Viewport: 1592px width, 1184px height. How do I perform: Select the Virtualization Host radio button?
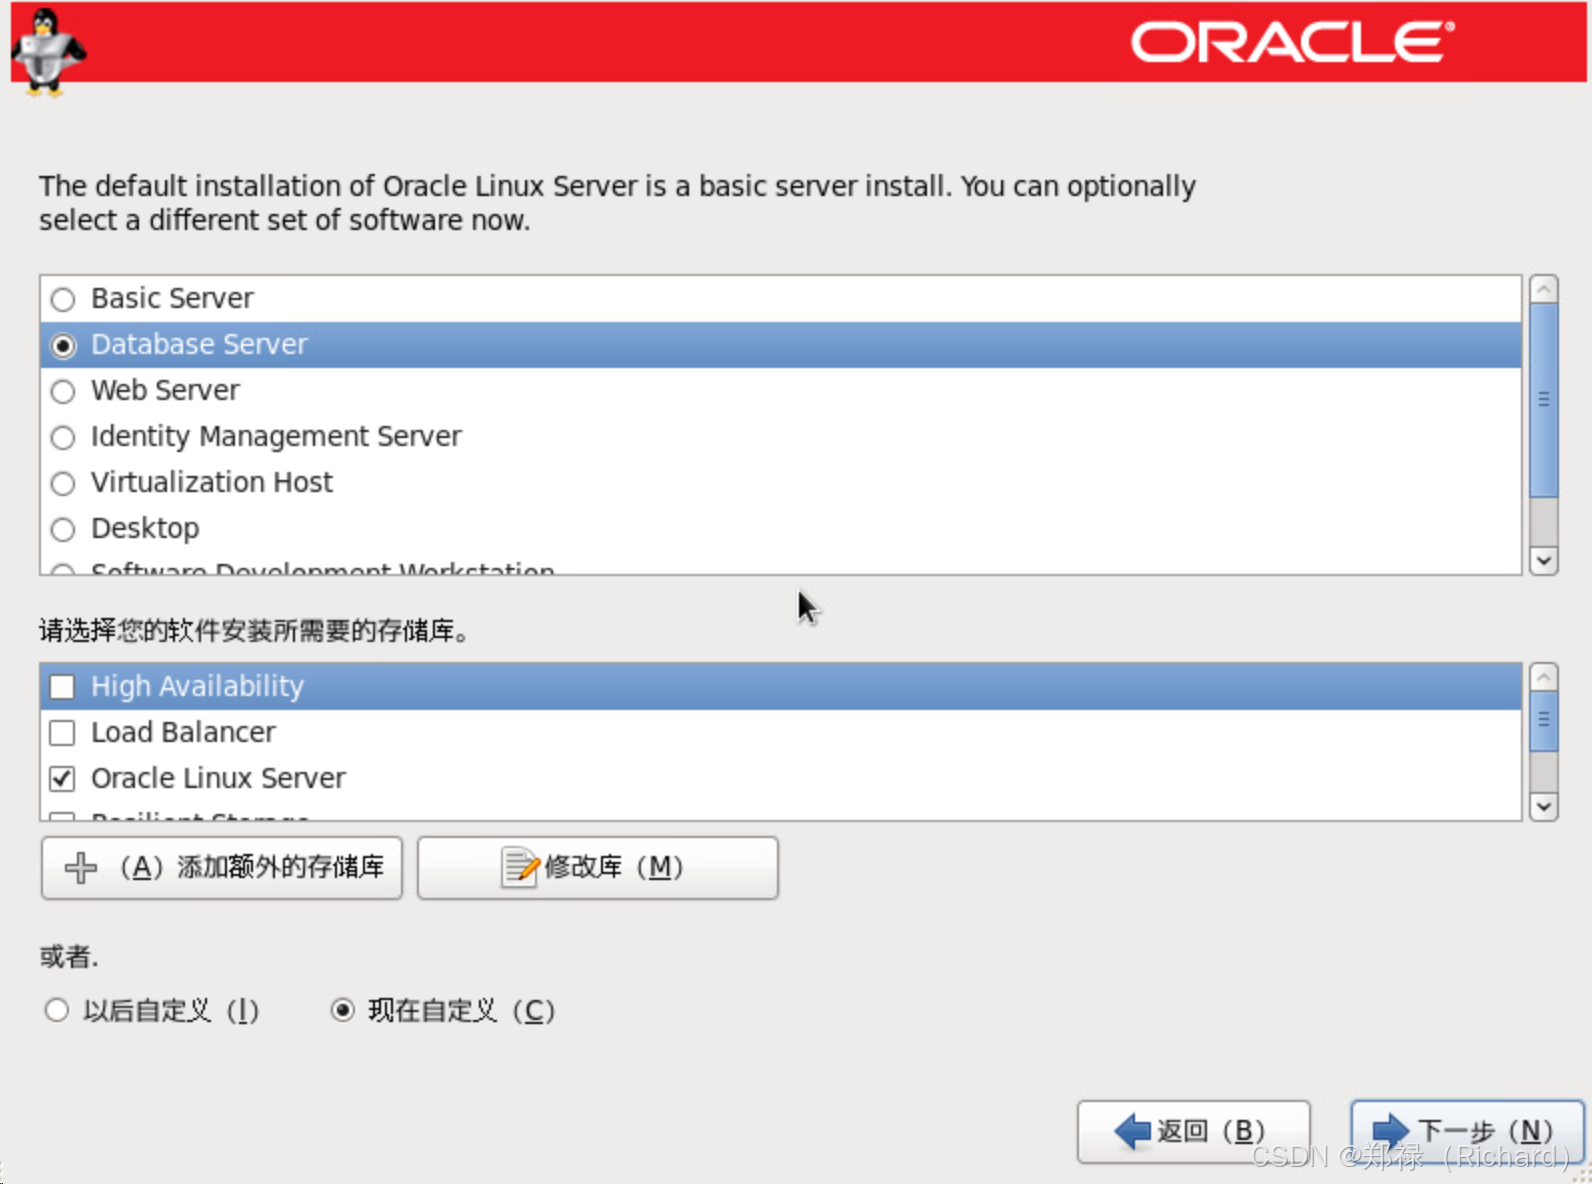point(63,483)
